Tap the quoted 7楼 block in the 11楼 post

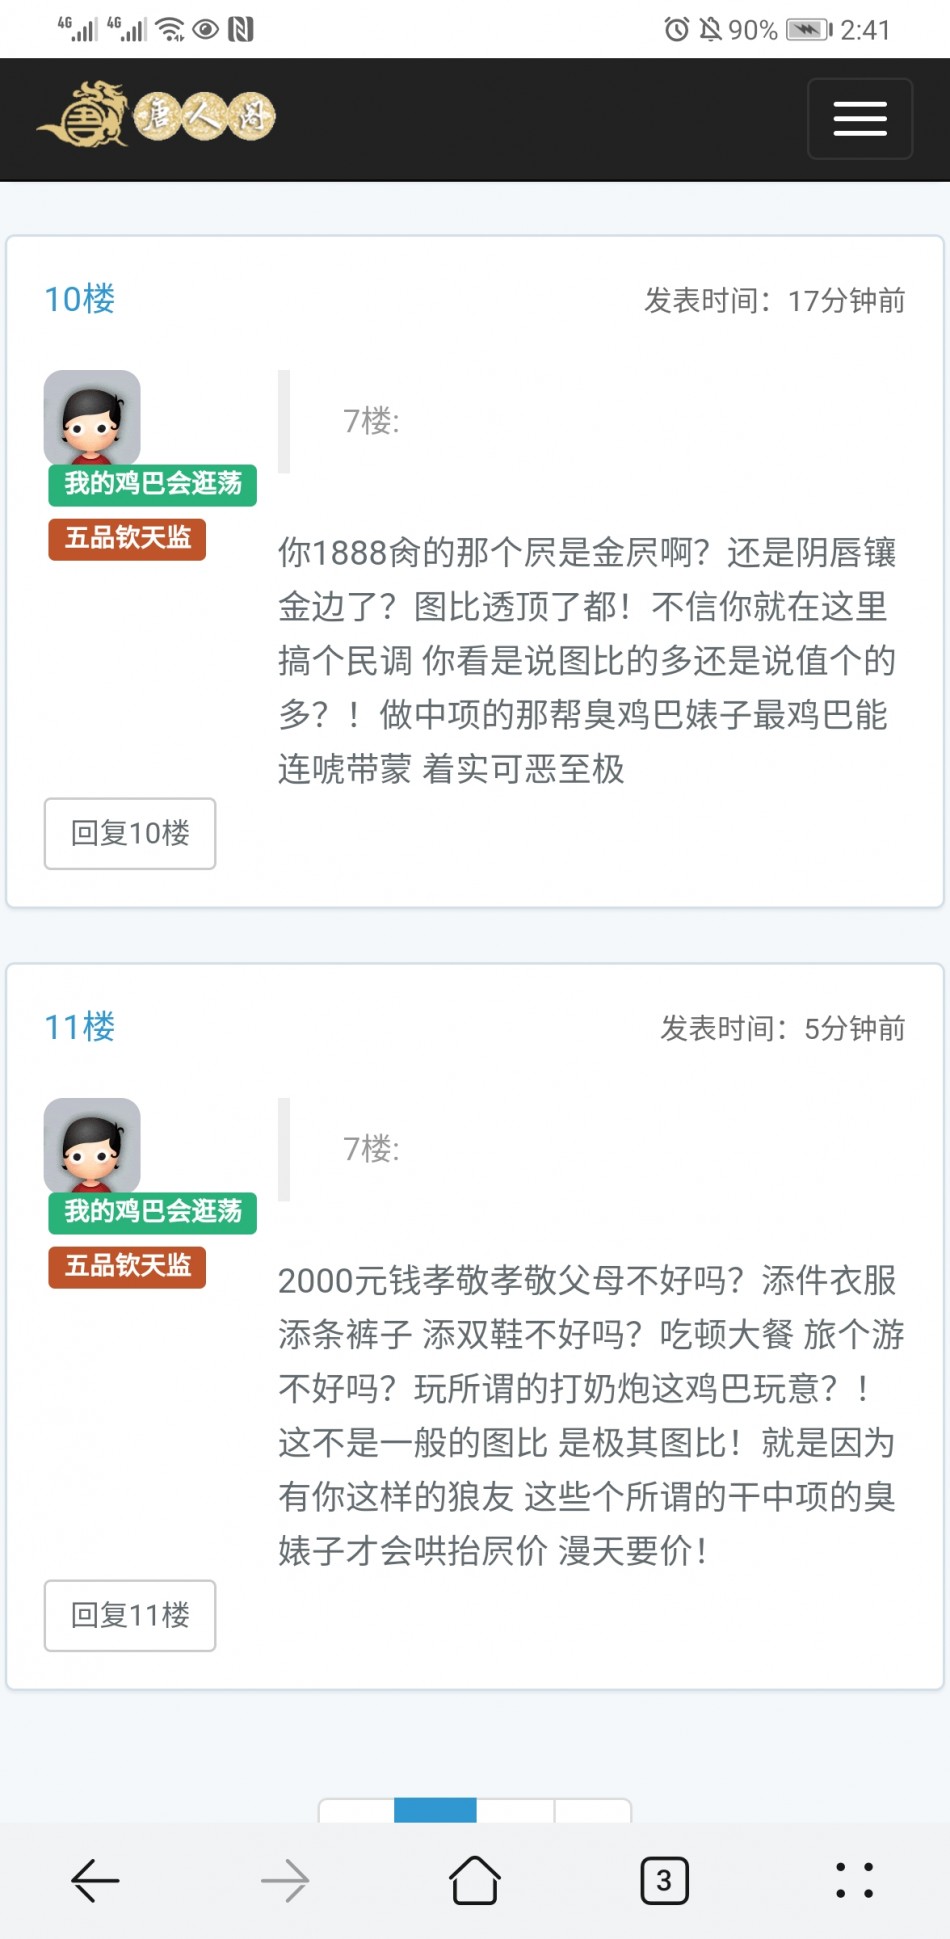[x=592, y=1149]
